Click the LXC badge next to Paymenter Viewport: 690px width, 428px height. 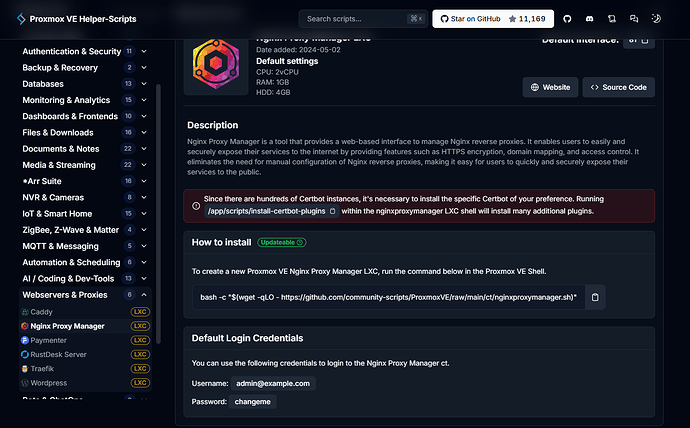click(140, 340)
